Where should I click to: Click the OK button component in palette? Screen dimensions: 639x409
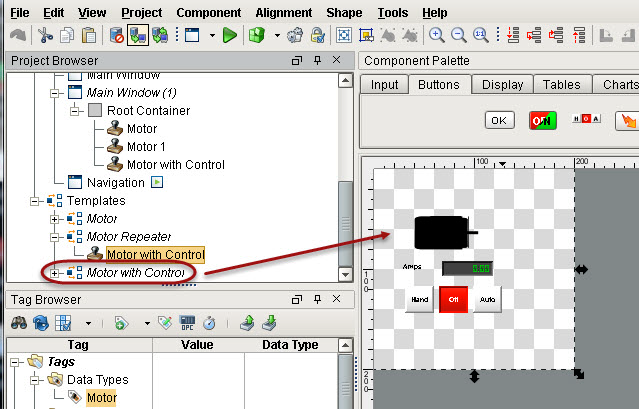pyautogui.click(x=499, y=121)
